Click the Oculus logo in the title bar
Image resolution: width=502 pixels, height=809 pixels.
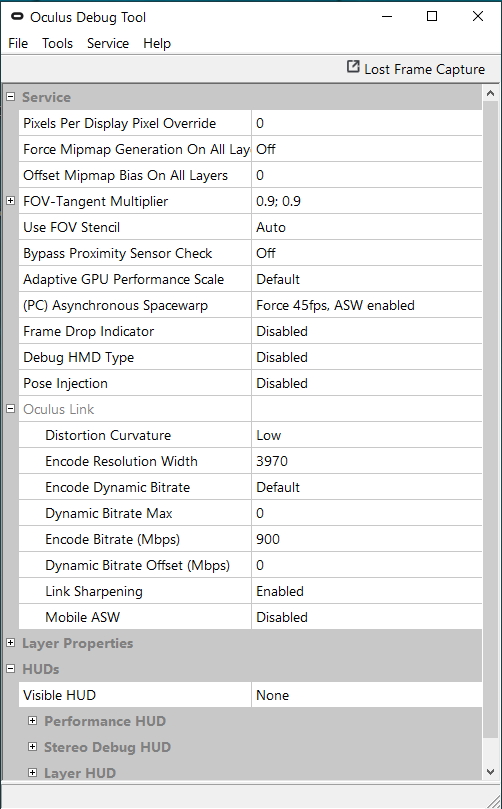coord(17,17)
